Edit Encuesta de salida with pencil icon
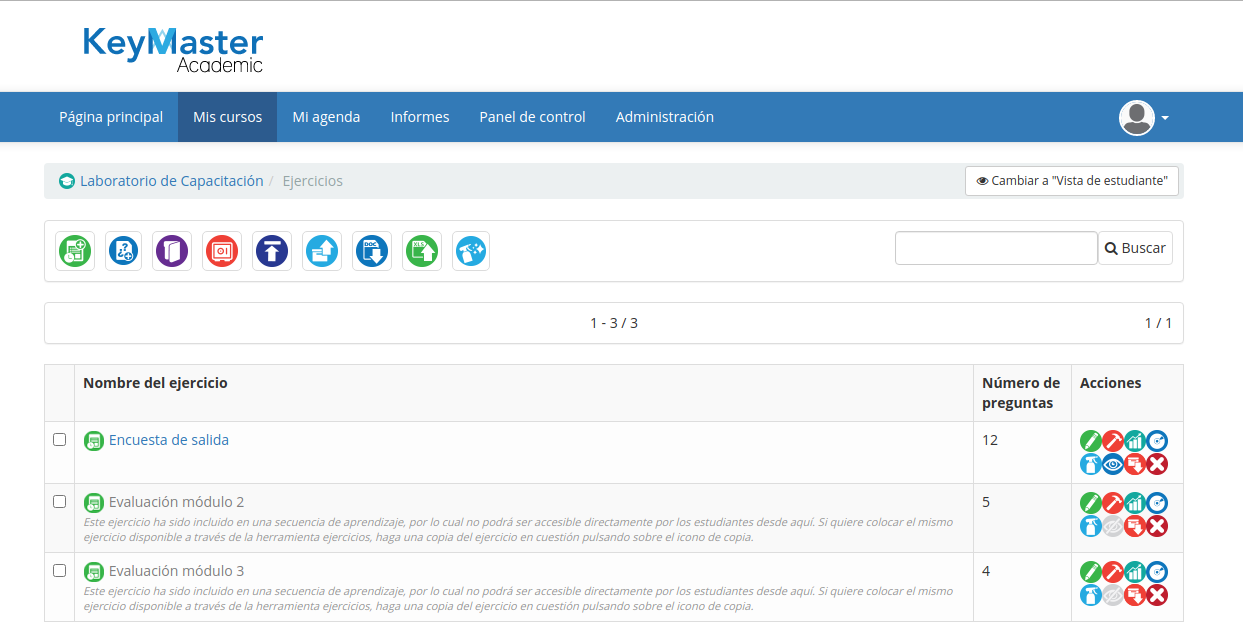1243x637 pixels. click(x=1091, y=441)
